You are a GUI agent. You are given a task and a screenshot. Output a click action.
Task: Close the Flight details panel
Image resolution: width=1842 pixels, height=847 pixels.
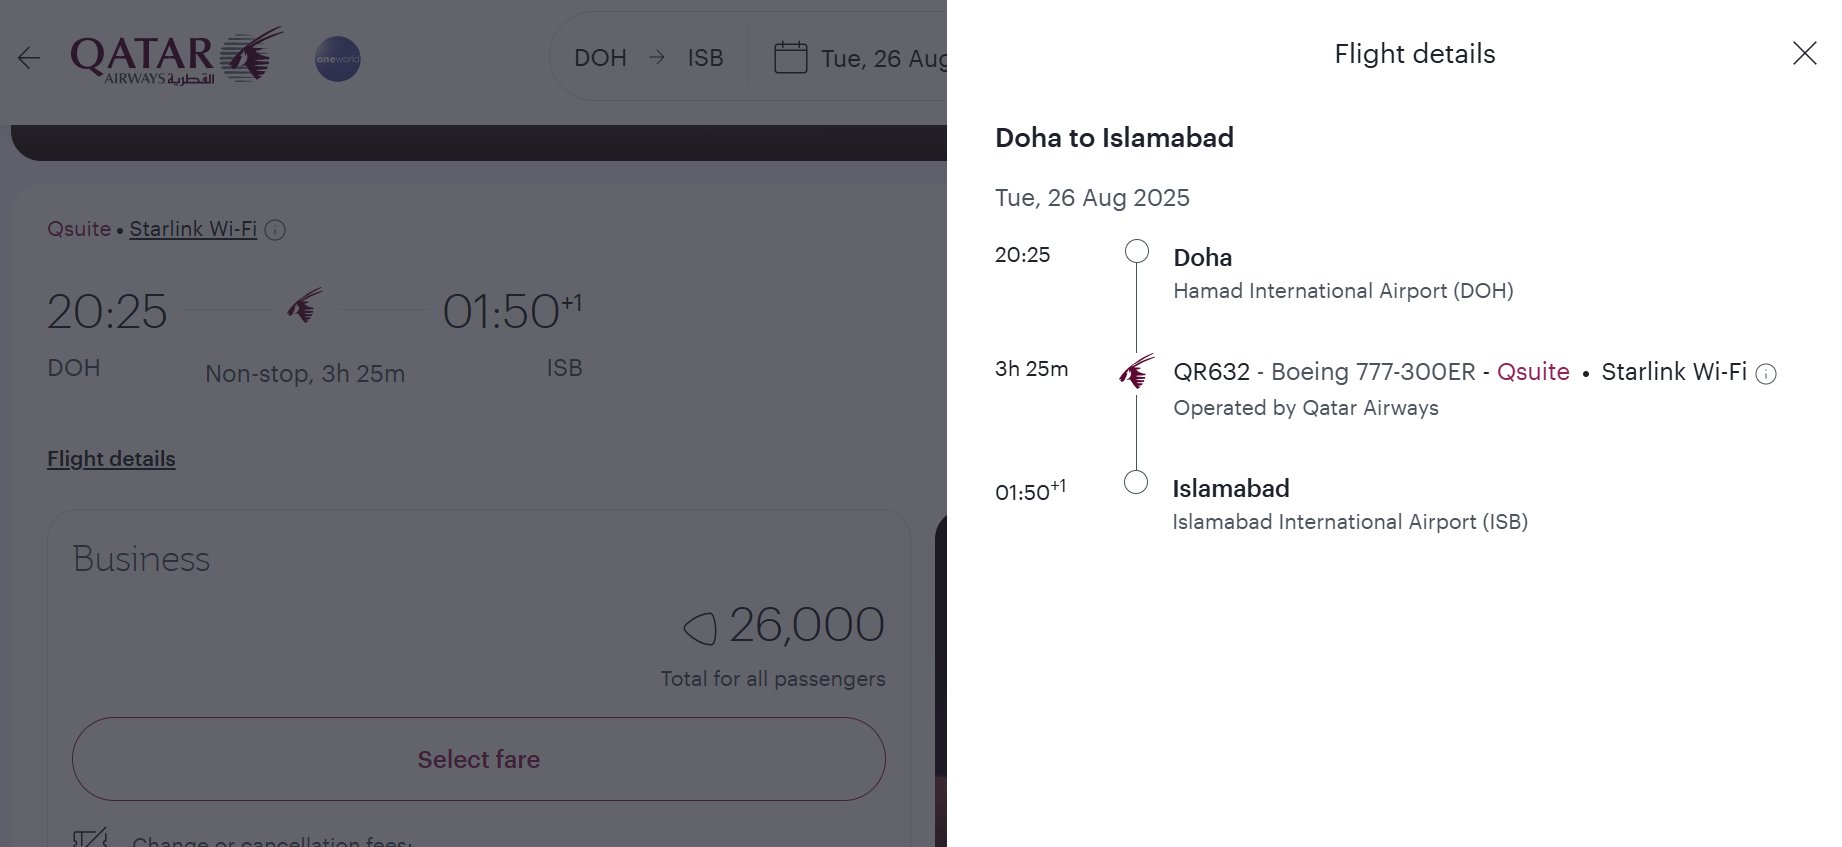1804,53
